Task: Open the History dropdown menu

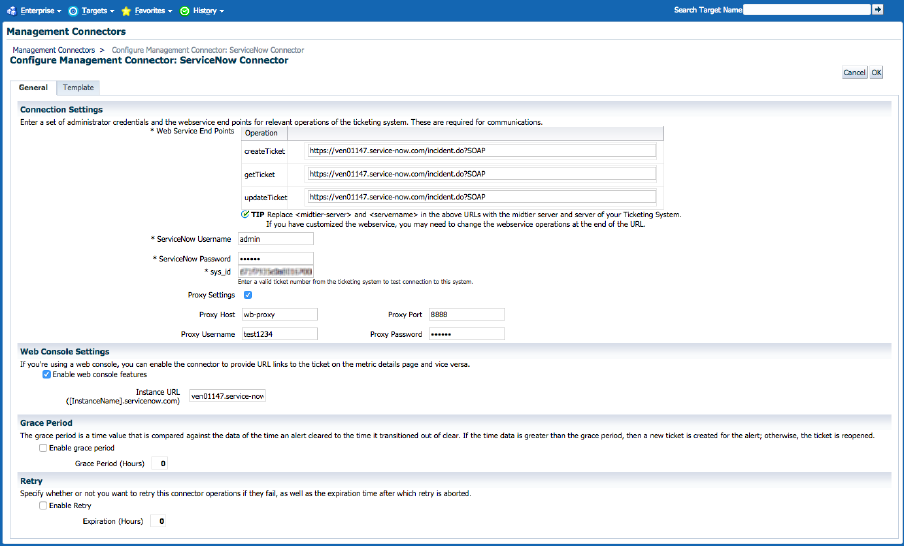Action: click(208, 10)
